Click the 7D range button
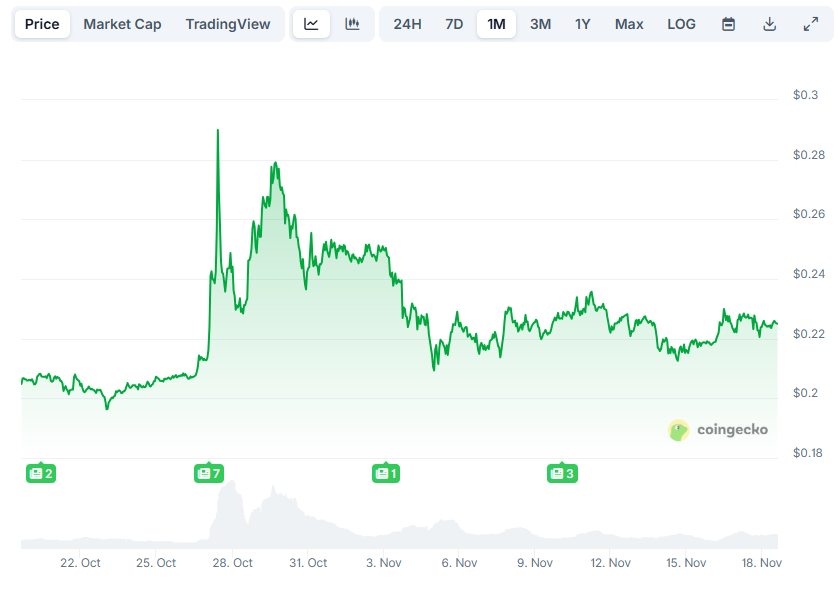 (453, 23)
